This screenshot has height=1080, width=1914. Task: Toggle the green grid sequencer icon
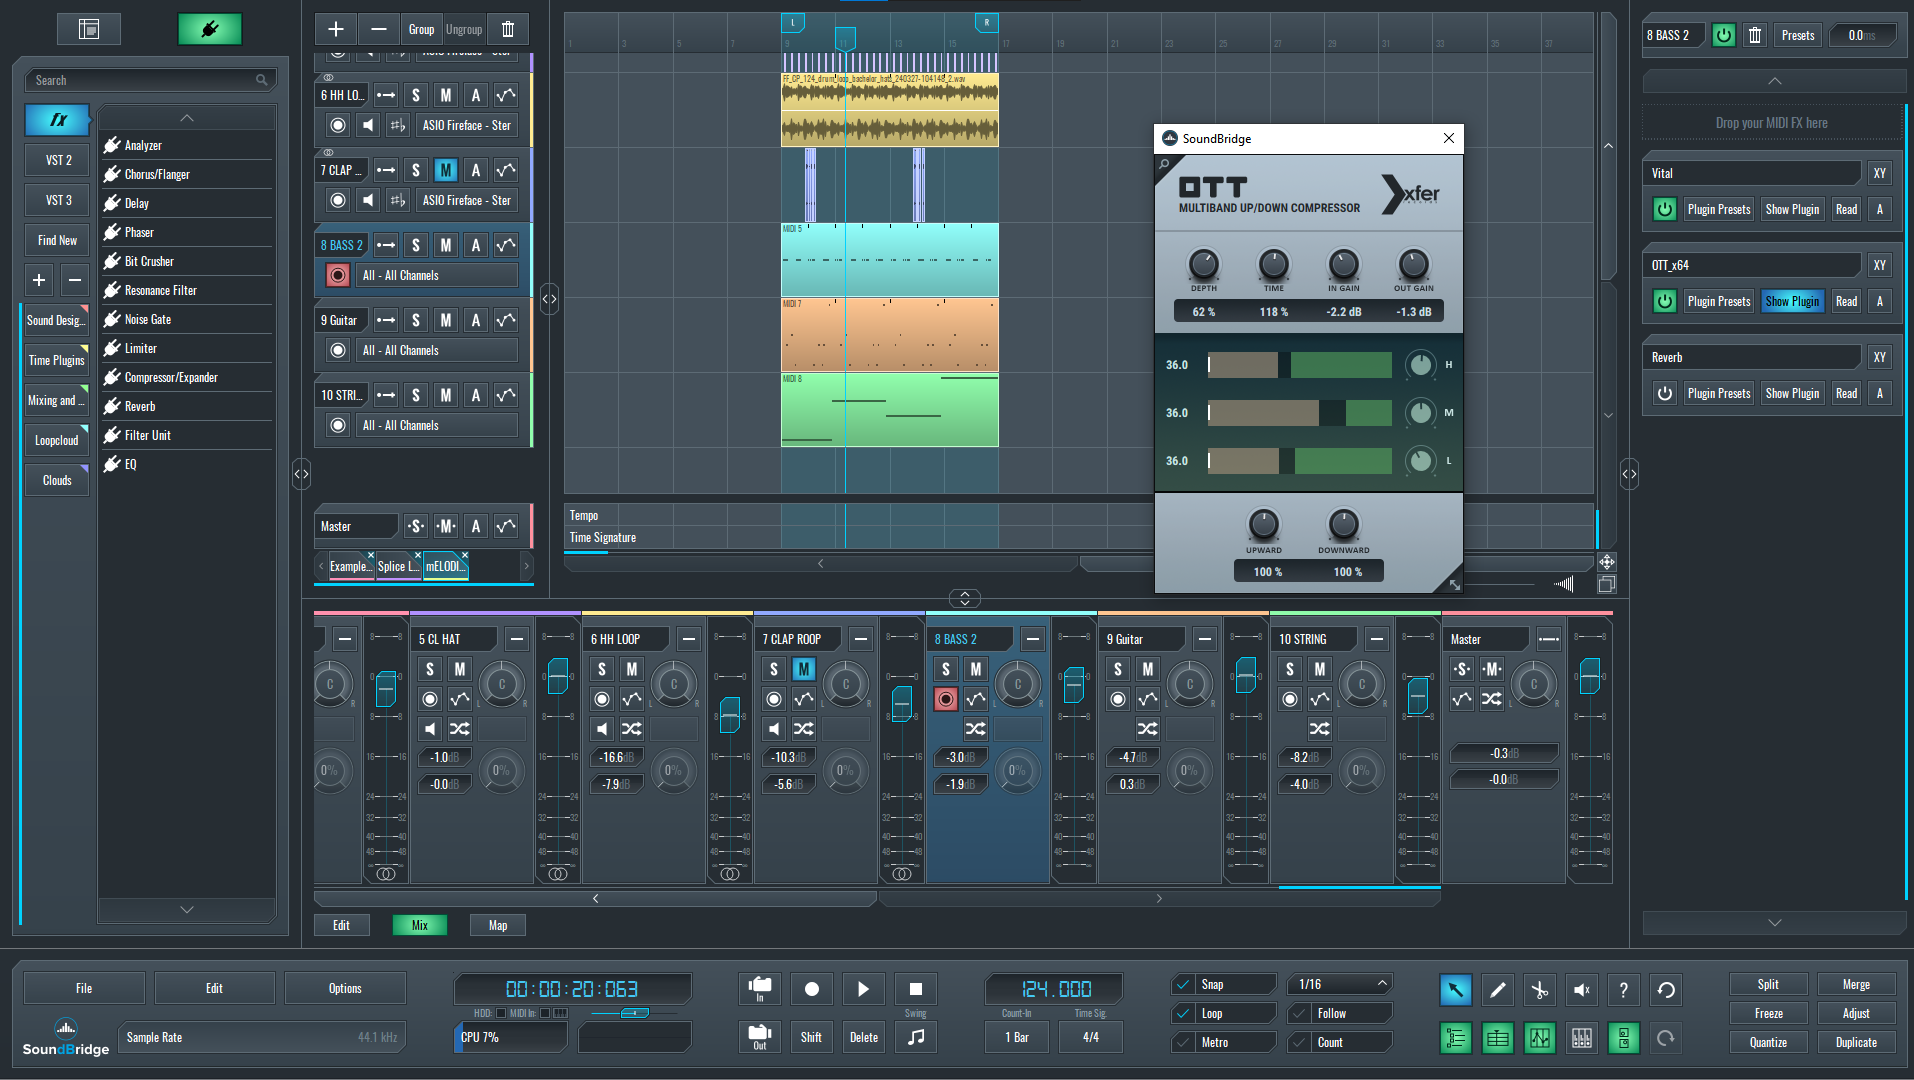[x=1497, y=1038]
